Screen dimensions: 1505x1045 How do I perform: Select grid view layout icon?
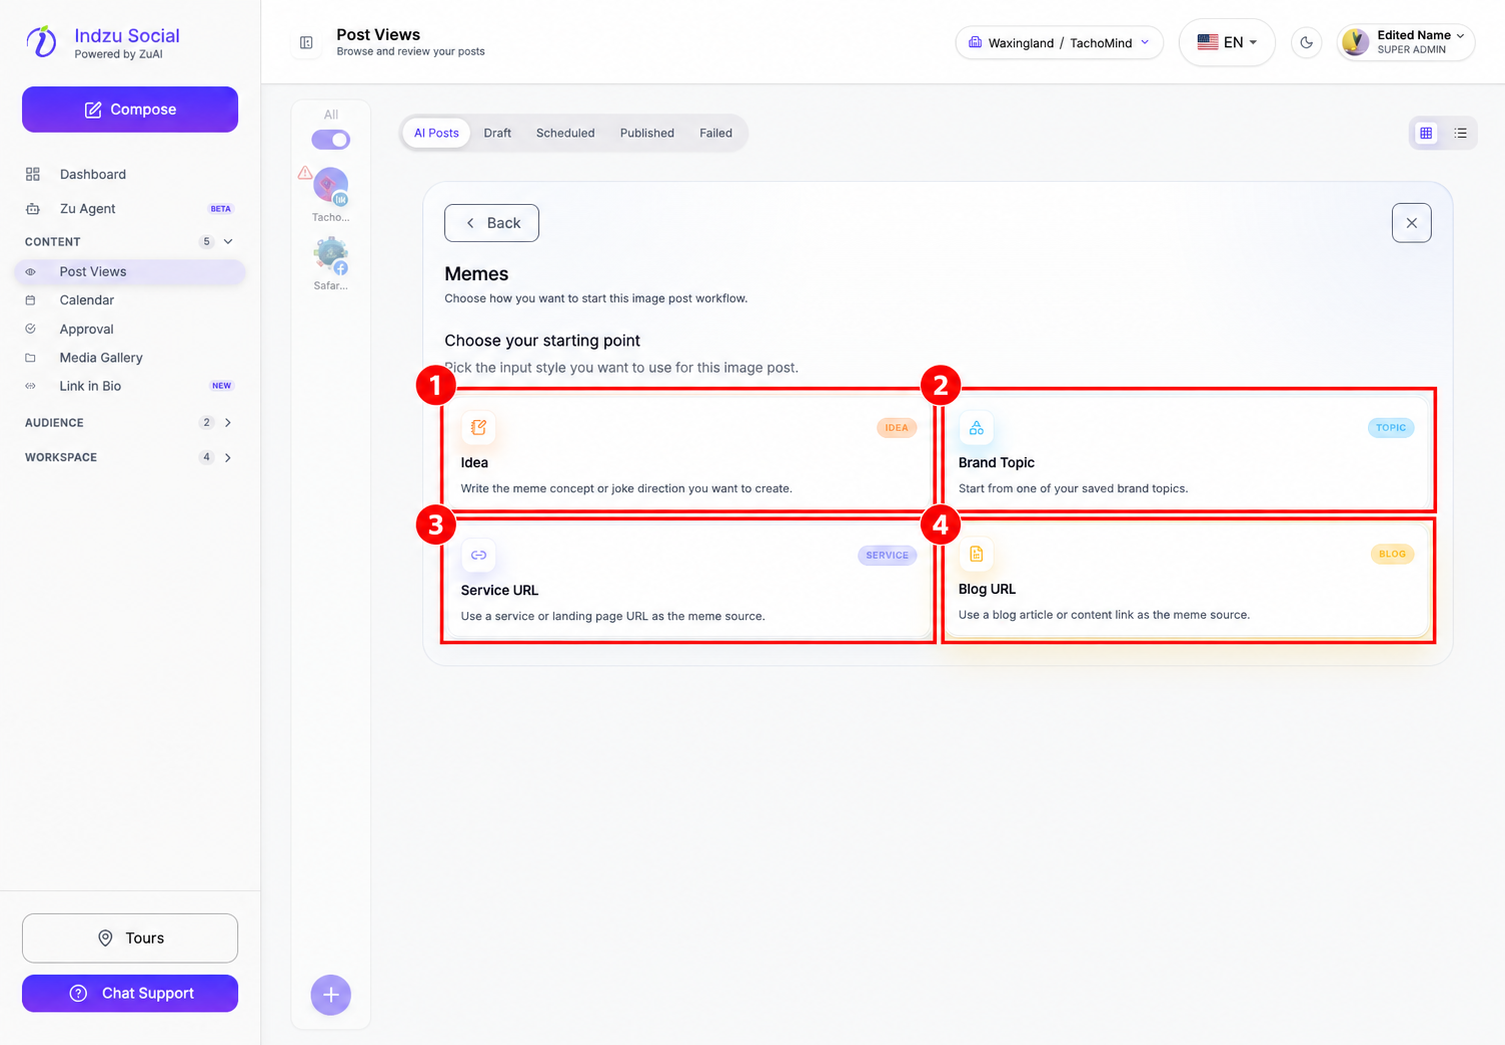tap(1426, 133)
